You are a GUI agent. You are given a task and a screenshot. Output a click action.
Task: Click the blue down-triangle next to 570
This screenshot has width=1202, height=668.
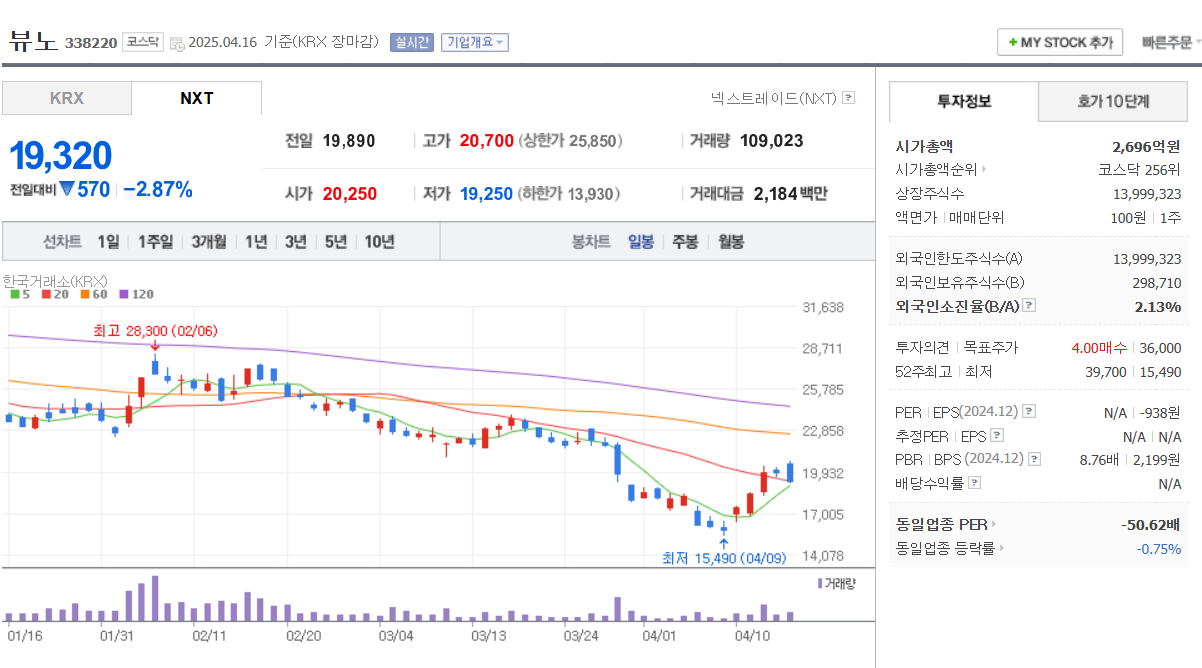pos(67,189)
